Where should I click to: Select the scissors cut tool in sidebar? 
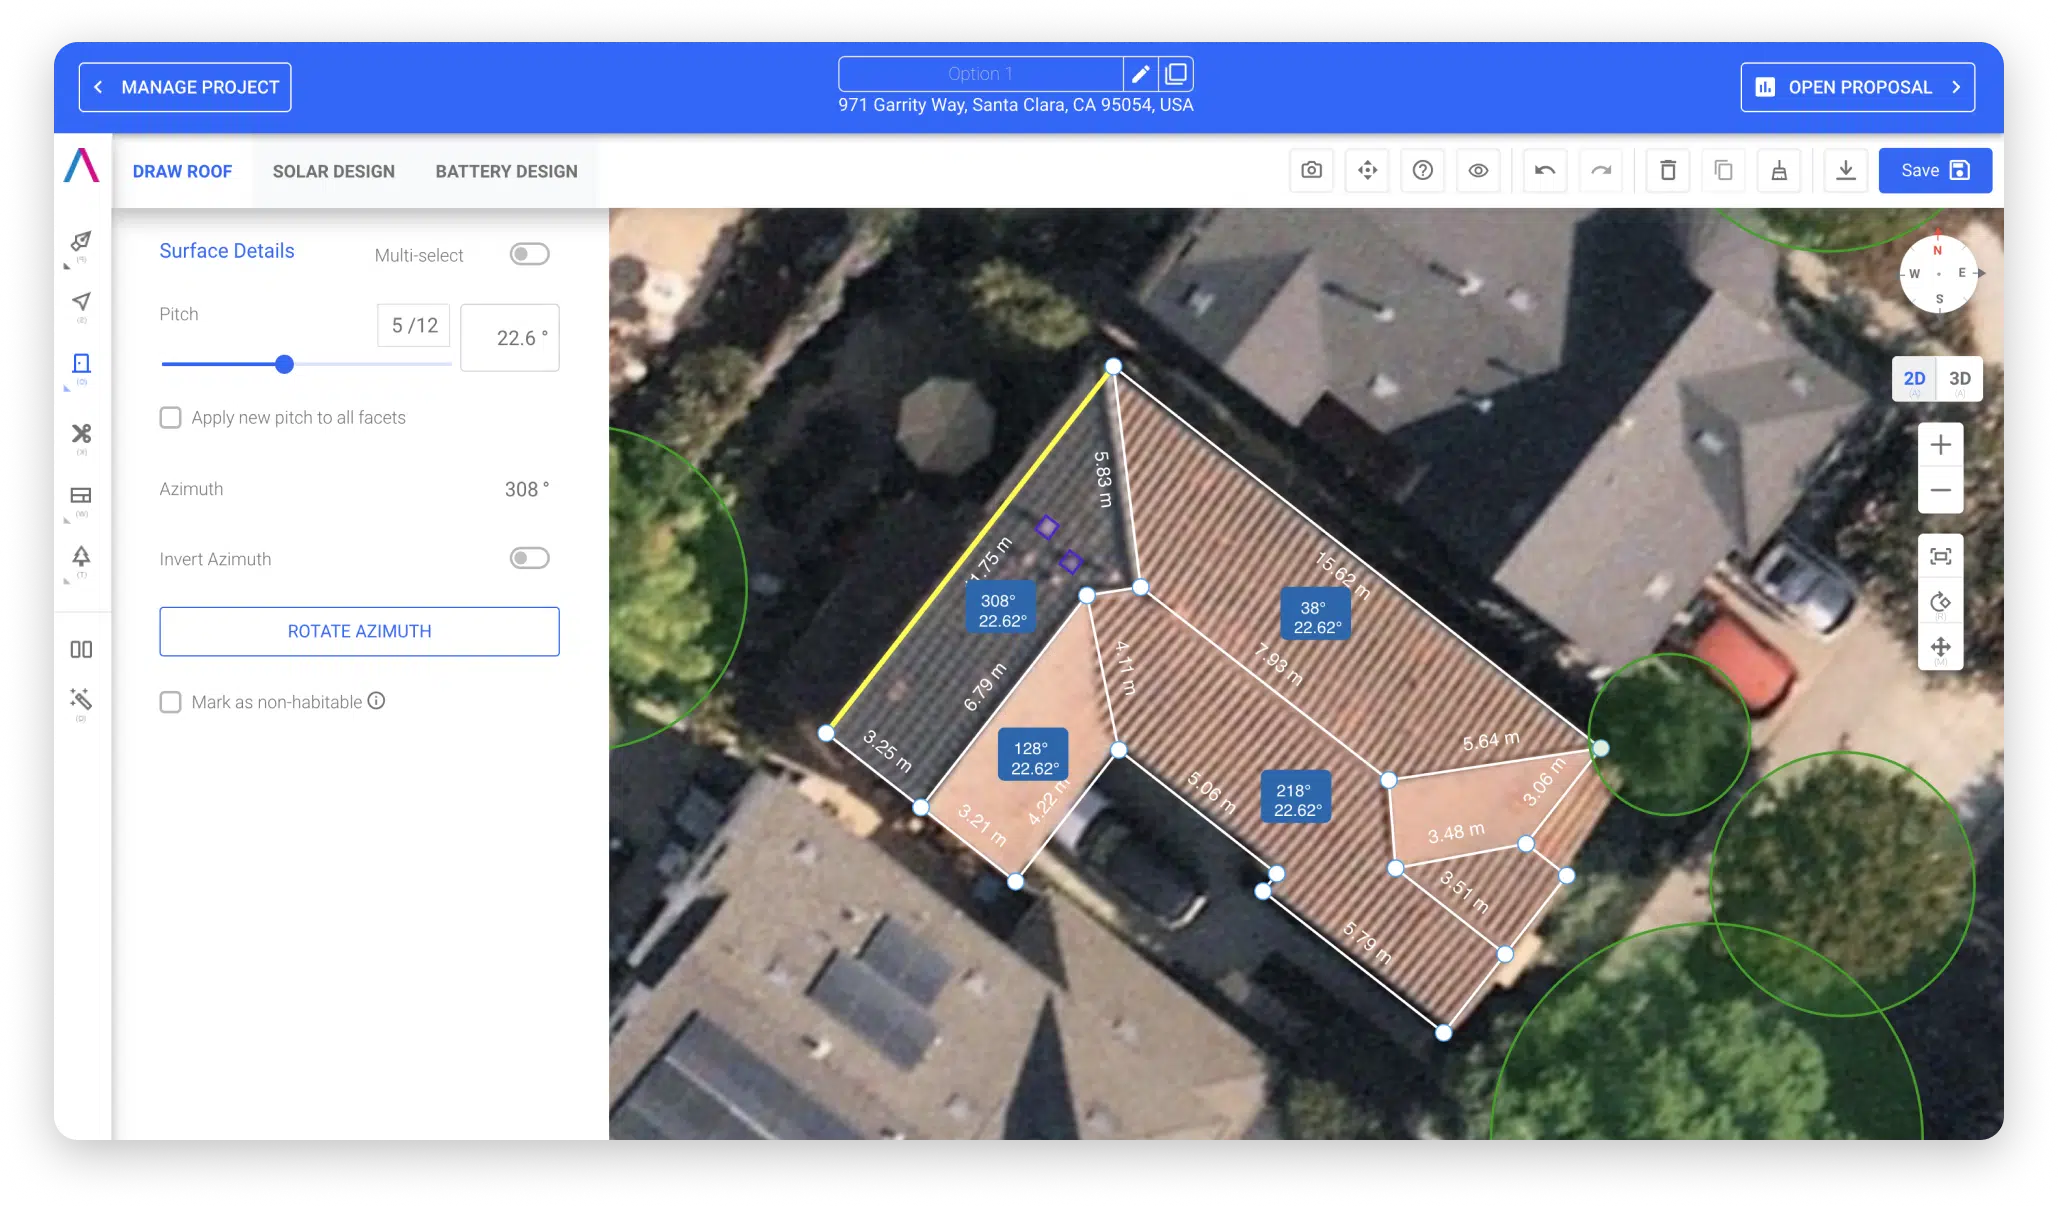81,433
